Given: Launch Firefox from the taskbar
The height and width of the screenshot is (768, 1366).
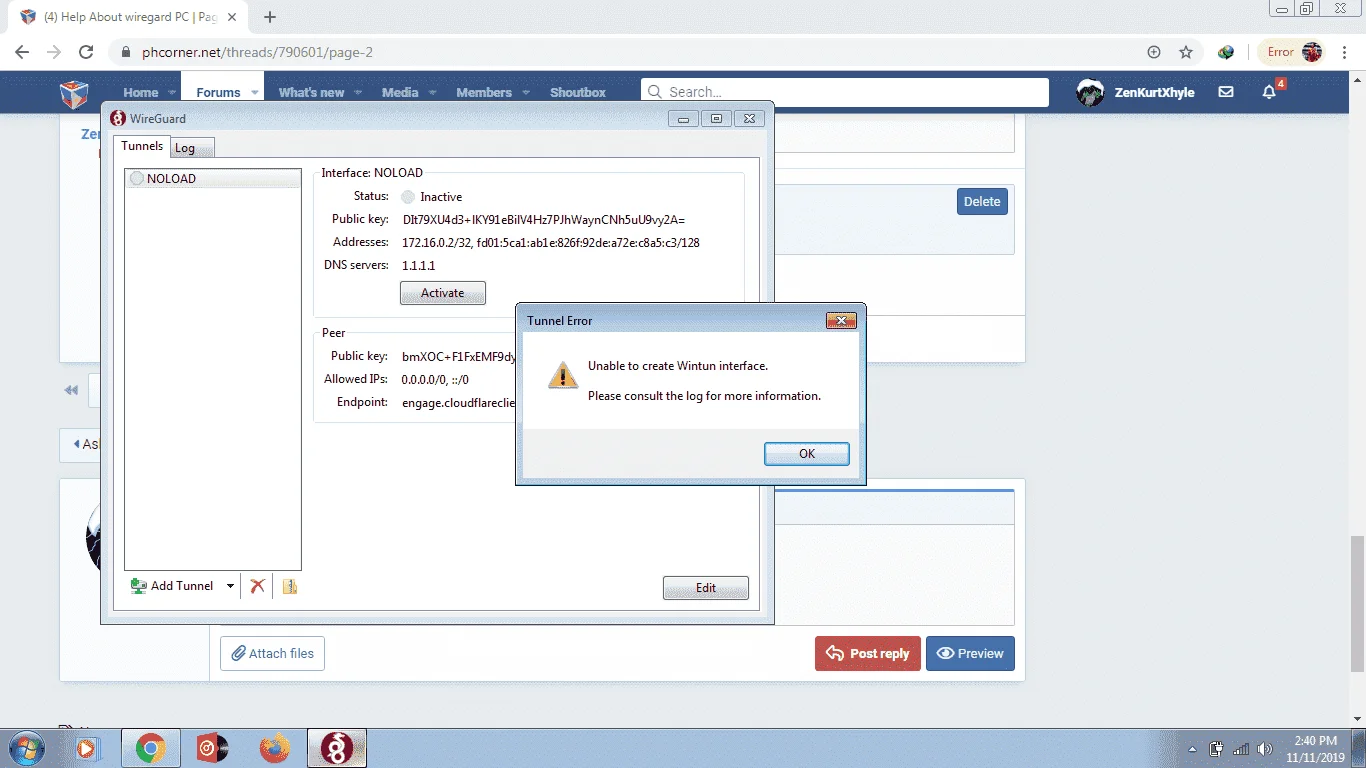Looking at the screenshot, I should [x=274, y=748].
